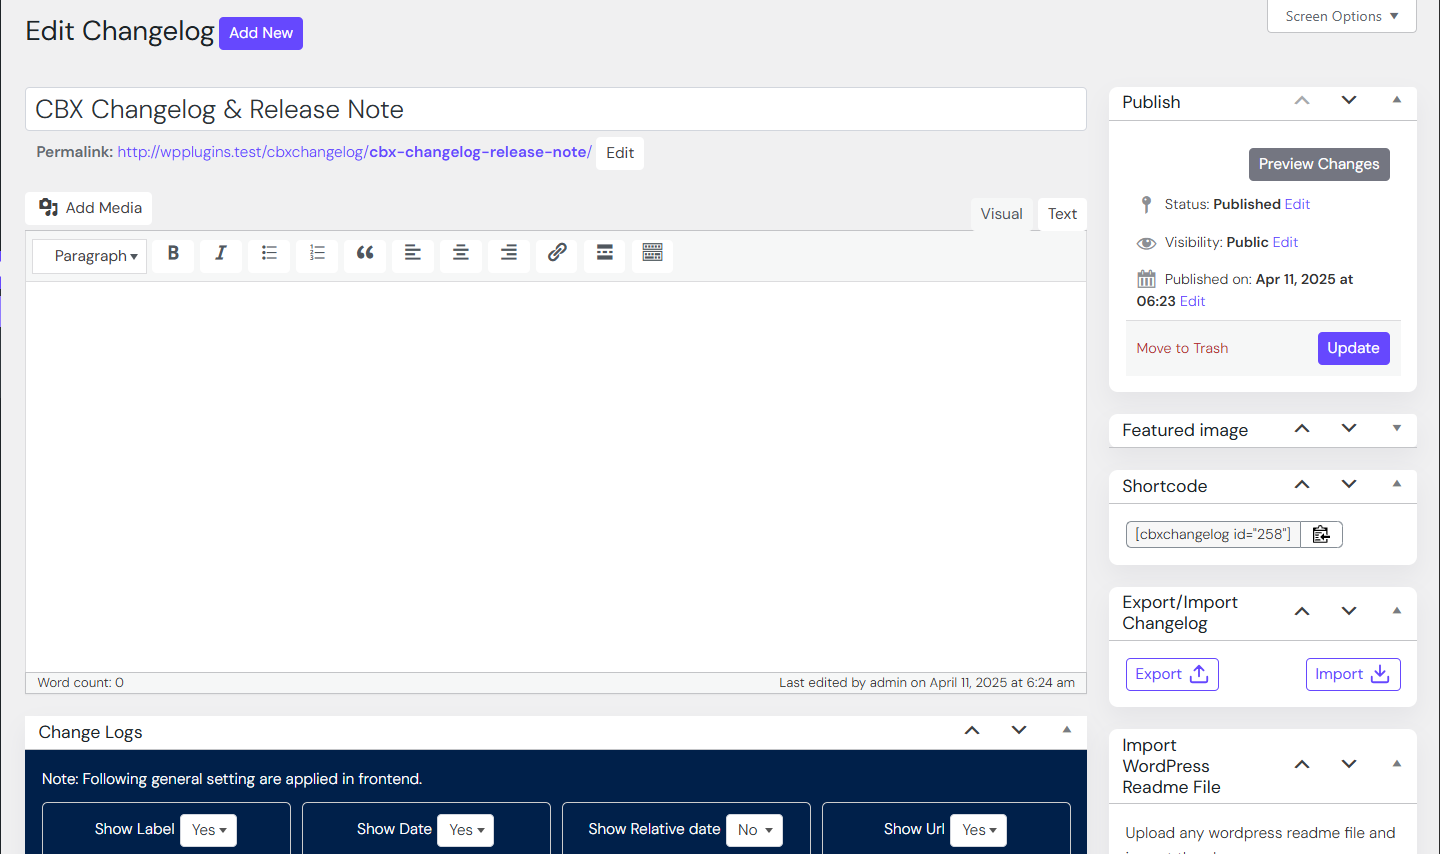
Task: Align text right
Action: point(509,255)
